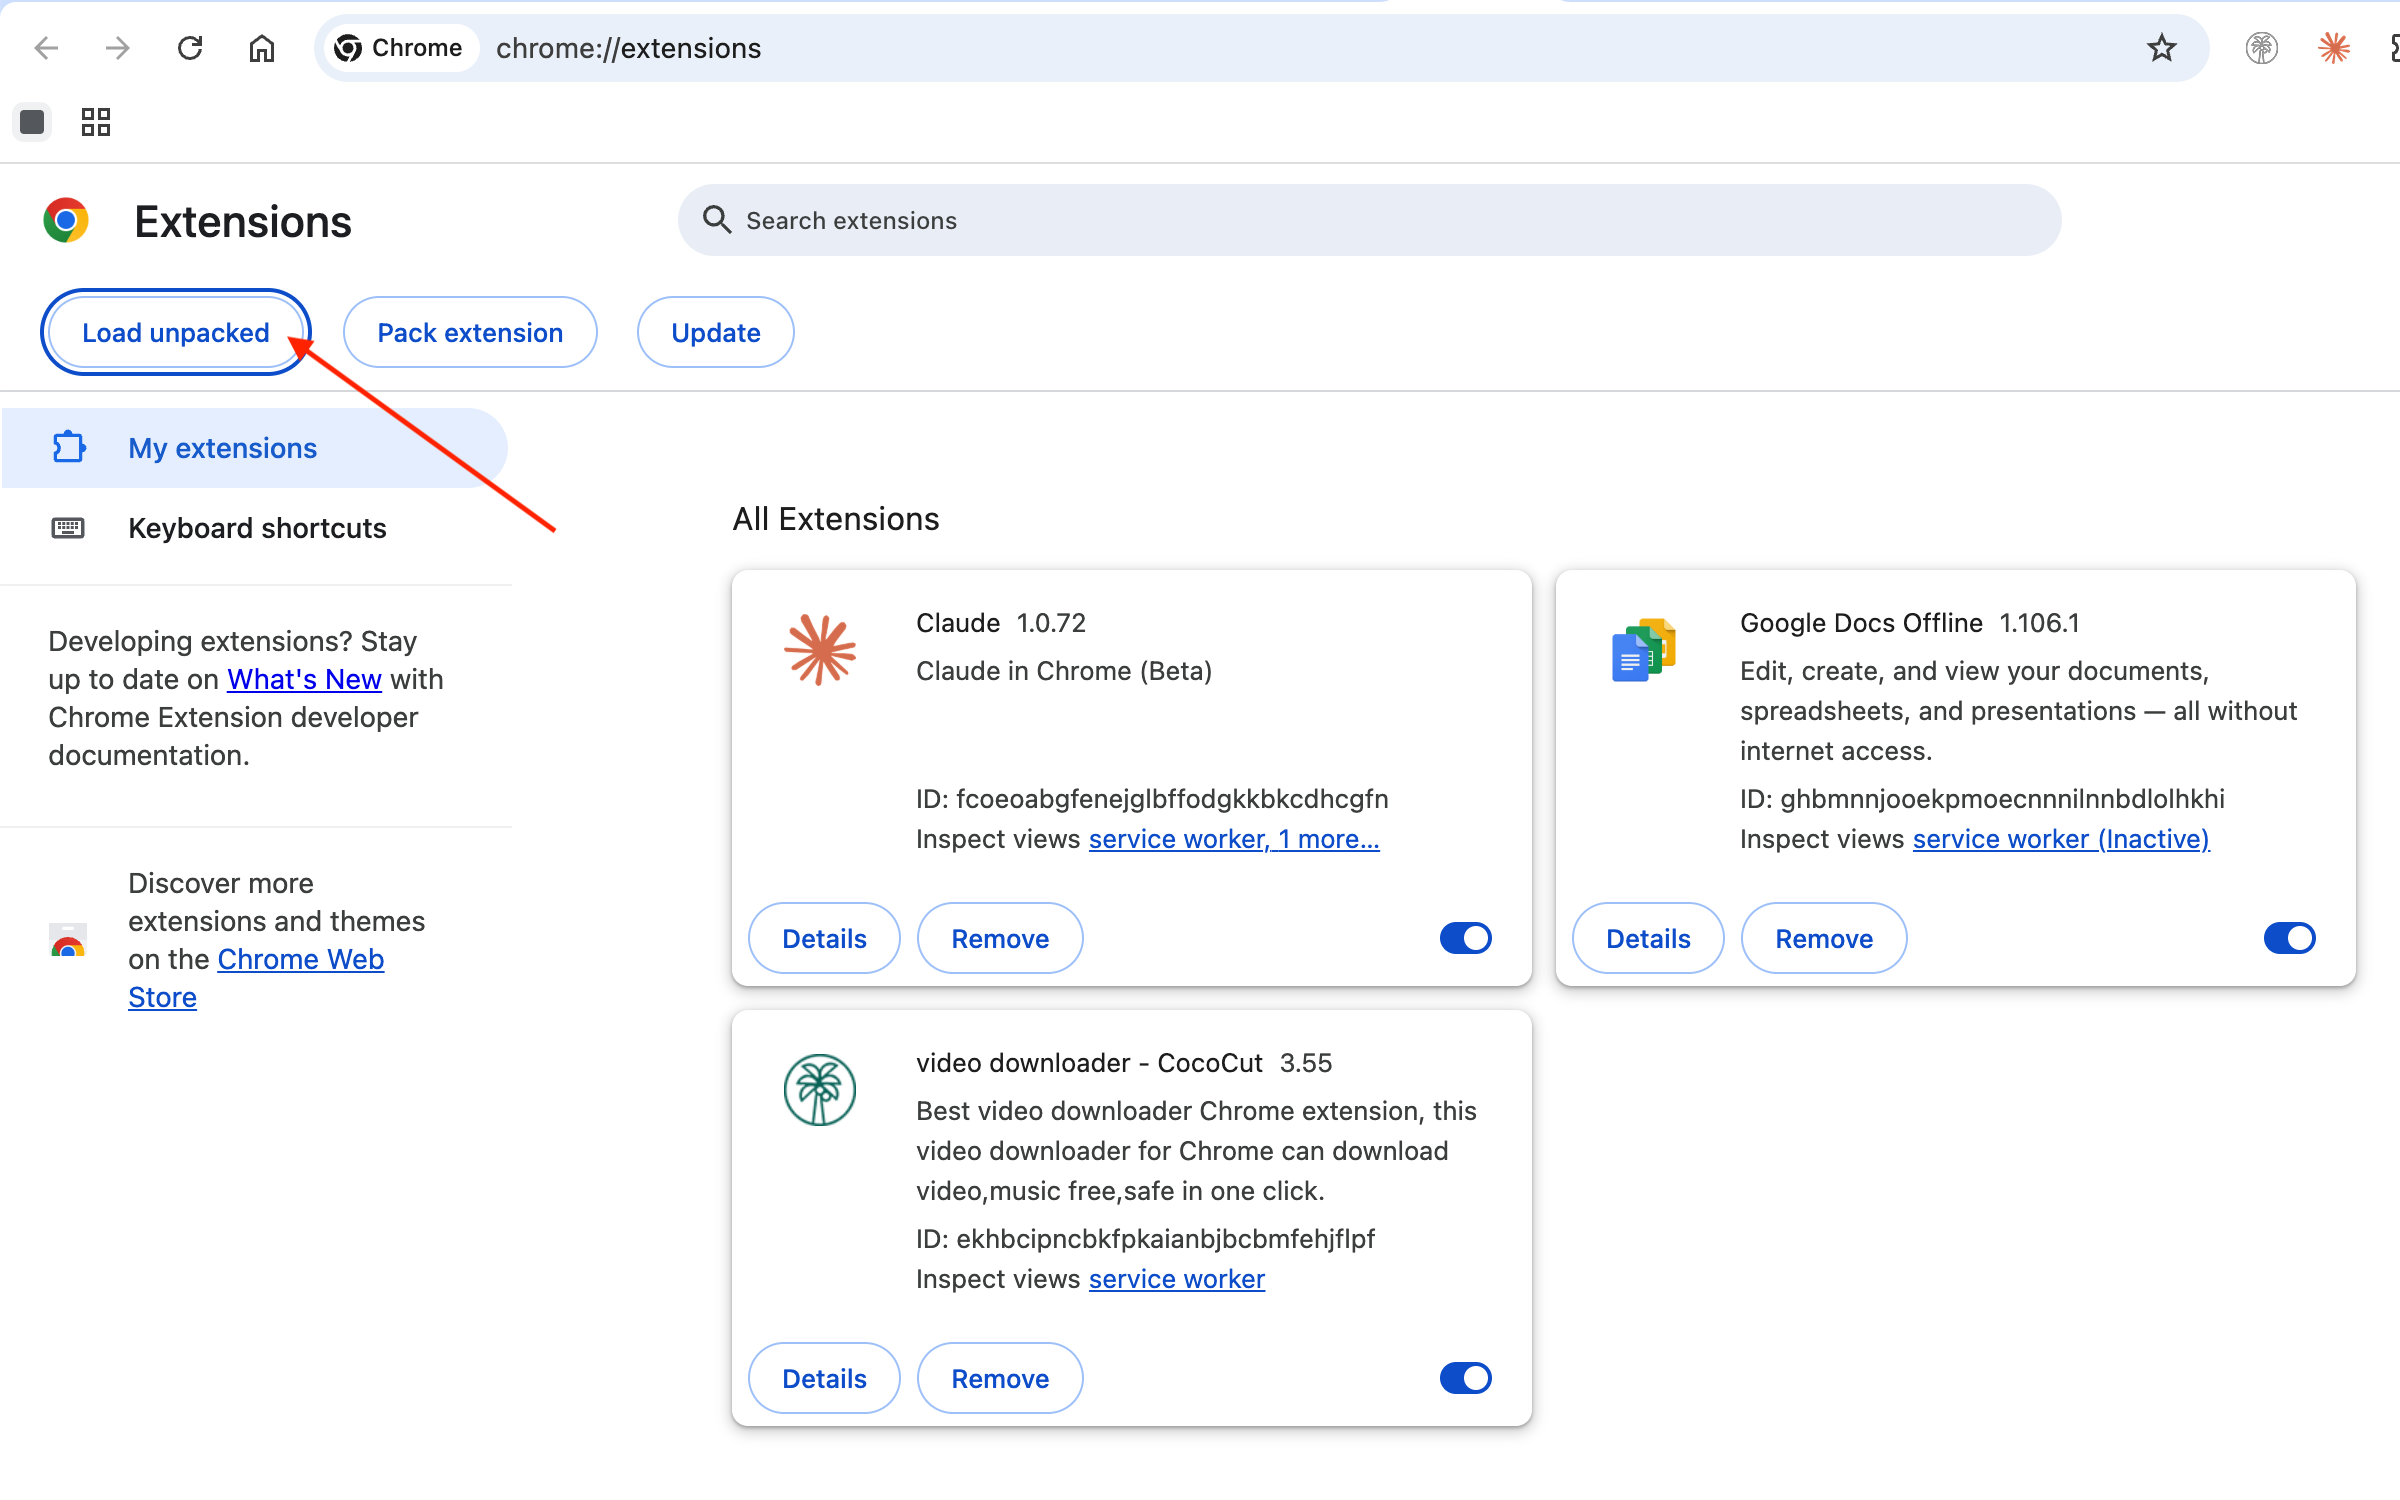Disable the Claude extension toggle
Image resolution: width=2400 pixels, height=1500 pixels.
click(x=1466, y=938)
